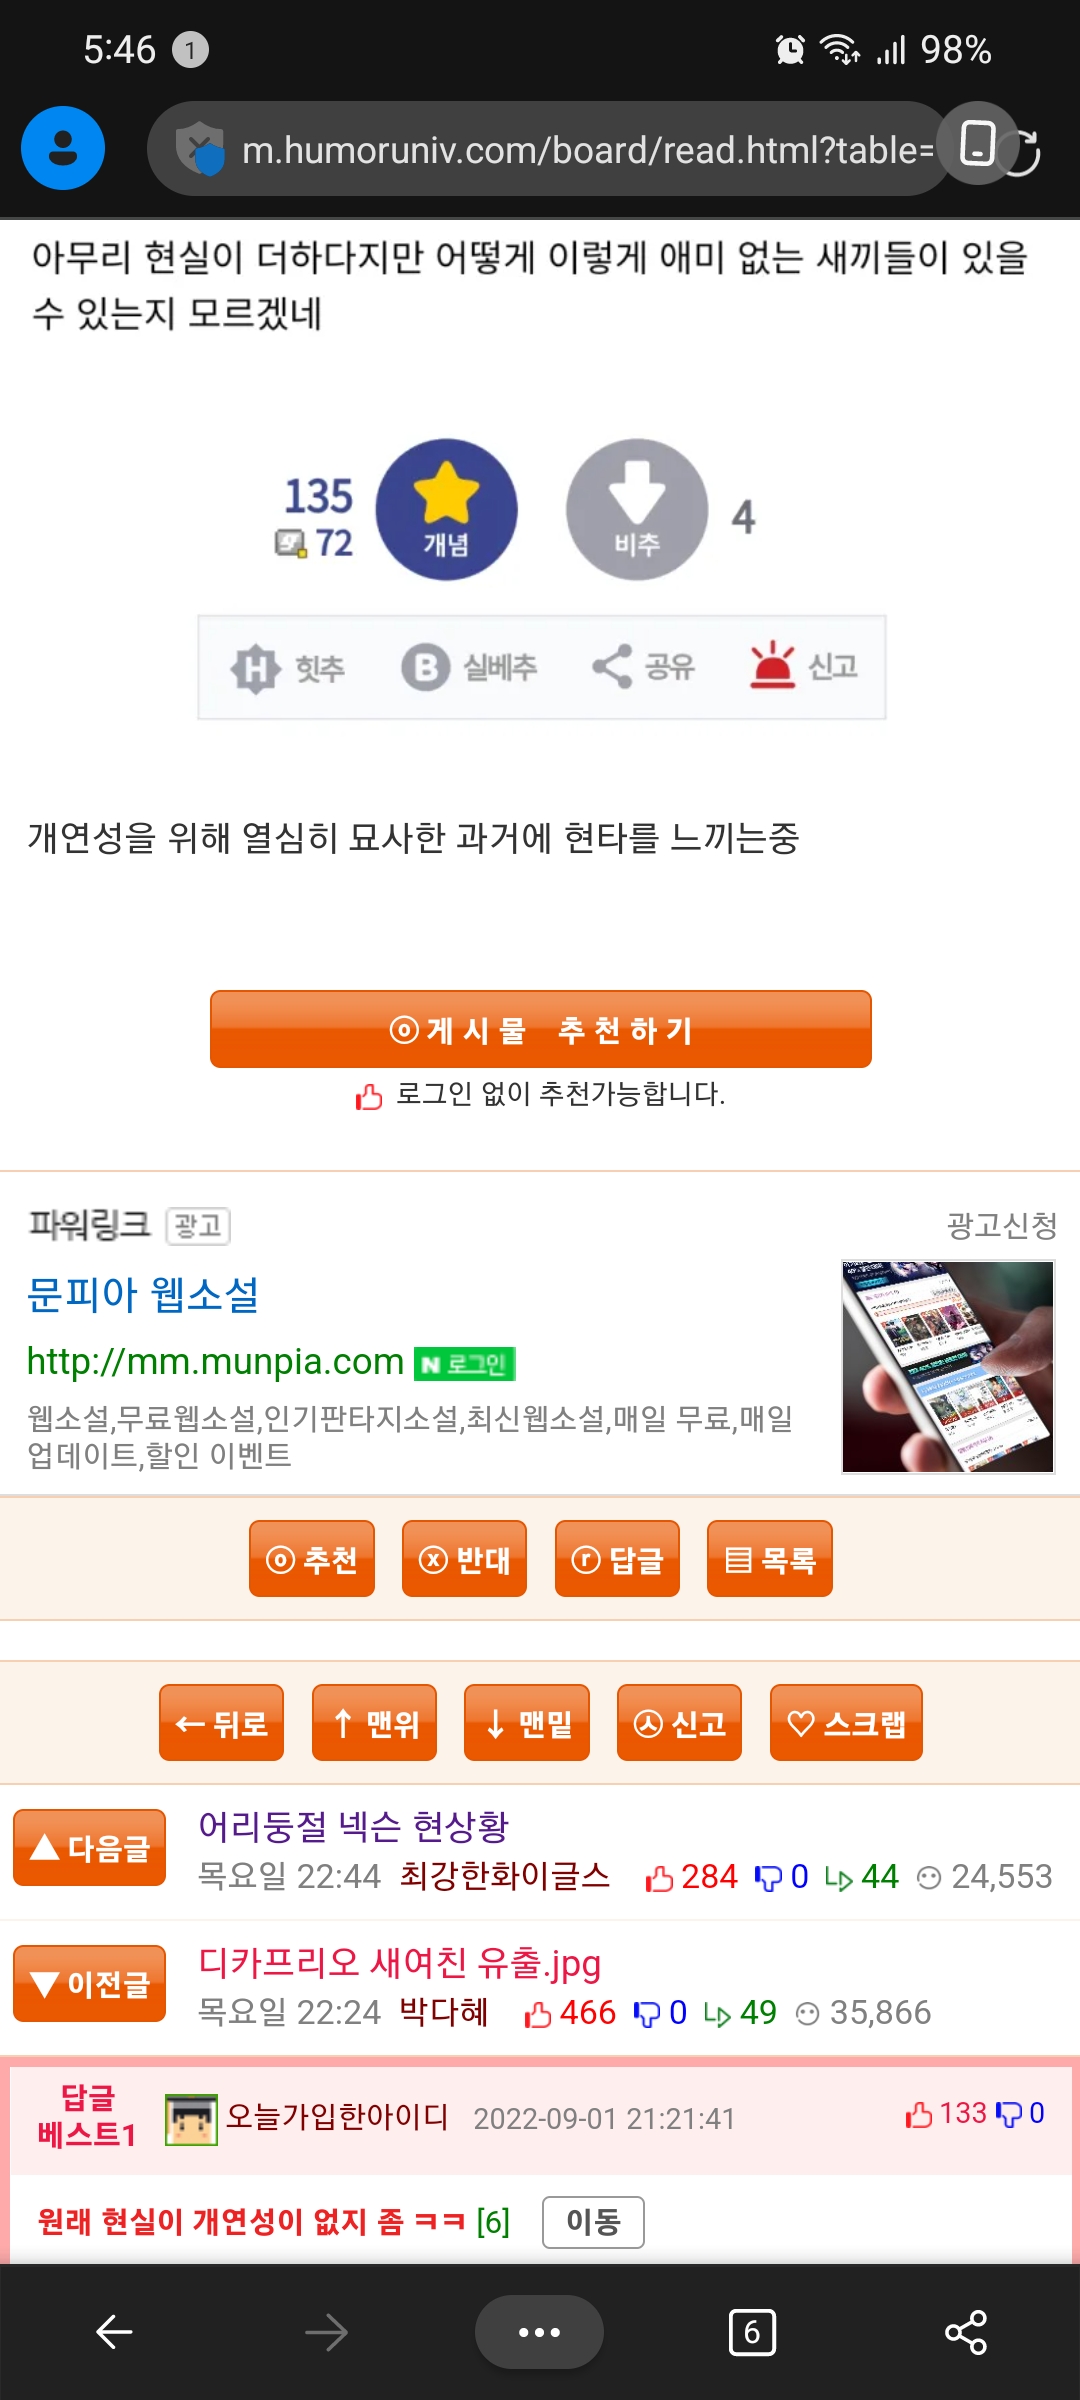Jump to bottom with 맨밑 button
Image resolution: width=1080 pixels, height=2400 pixels.
(x=527, y=1723)
